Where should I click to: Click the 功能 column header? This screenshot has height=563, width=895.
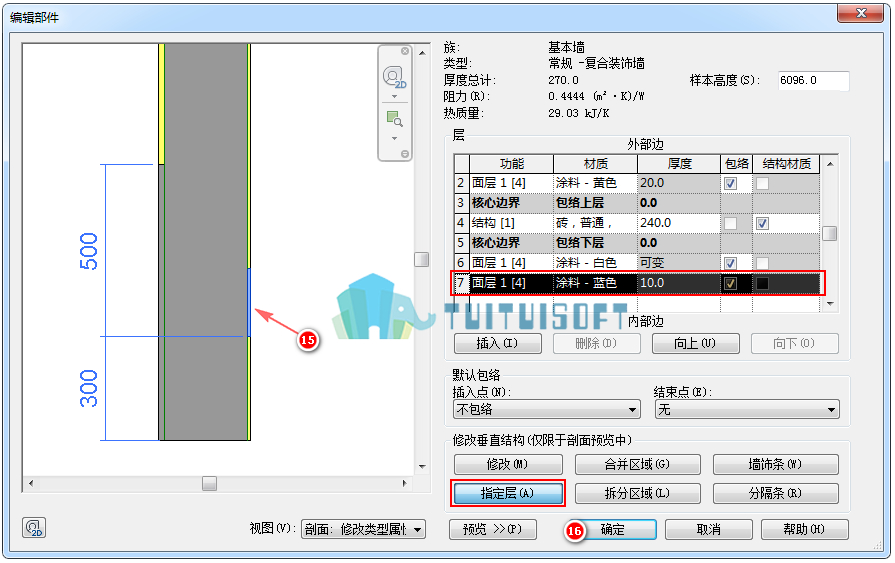coord(511,164)
